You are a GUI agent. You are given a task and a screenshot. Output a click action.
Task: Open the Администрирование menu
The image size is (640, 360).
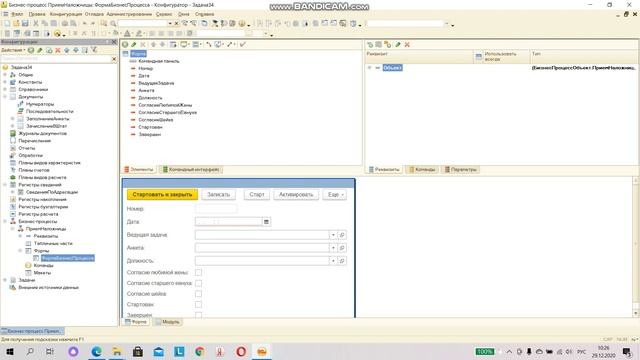[129, 14]
